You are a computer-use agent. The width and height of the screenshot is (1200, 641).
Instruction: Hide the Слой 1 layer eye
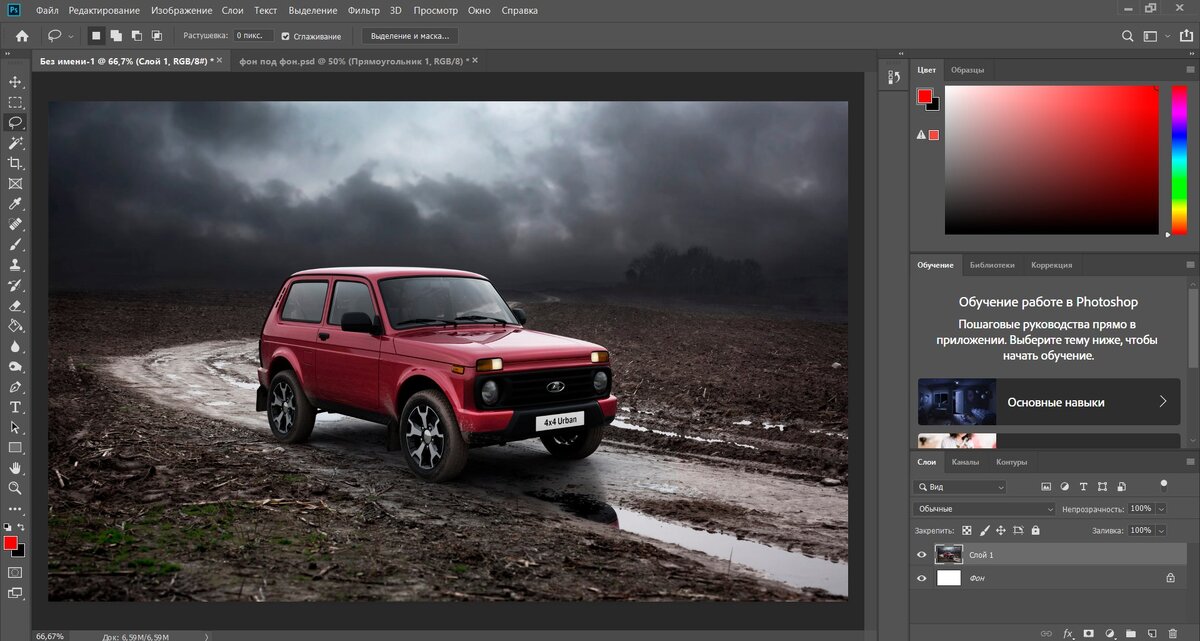pos(922,554)
